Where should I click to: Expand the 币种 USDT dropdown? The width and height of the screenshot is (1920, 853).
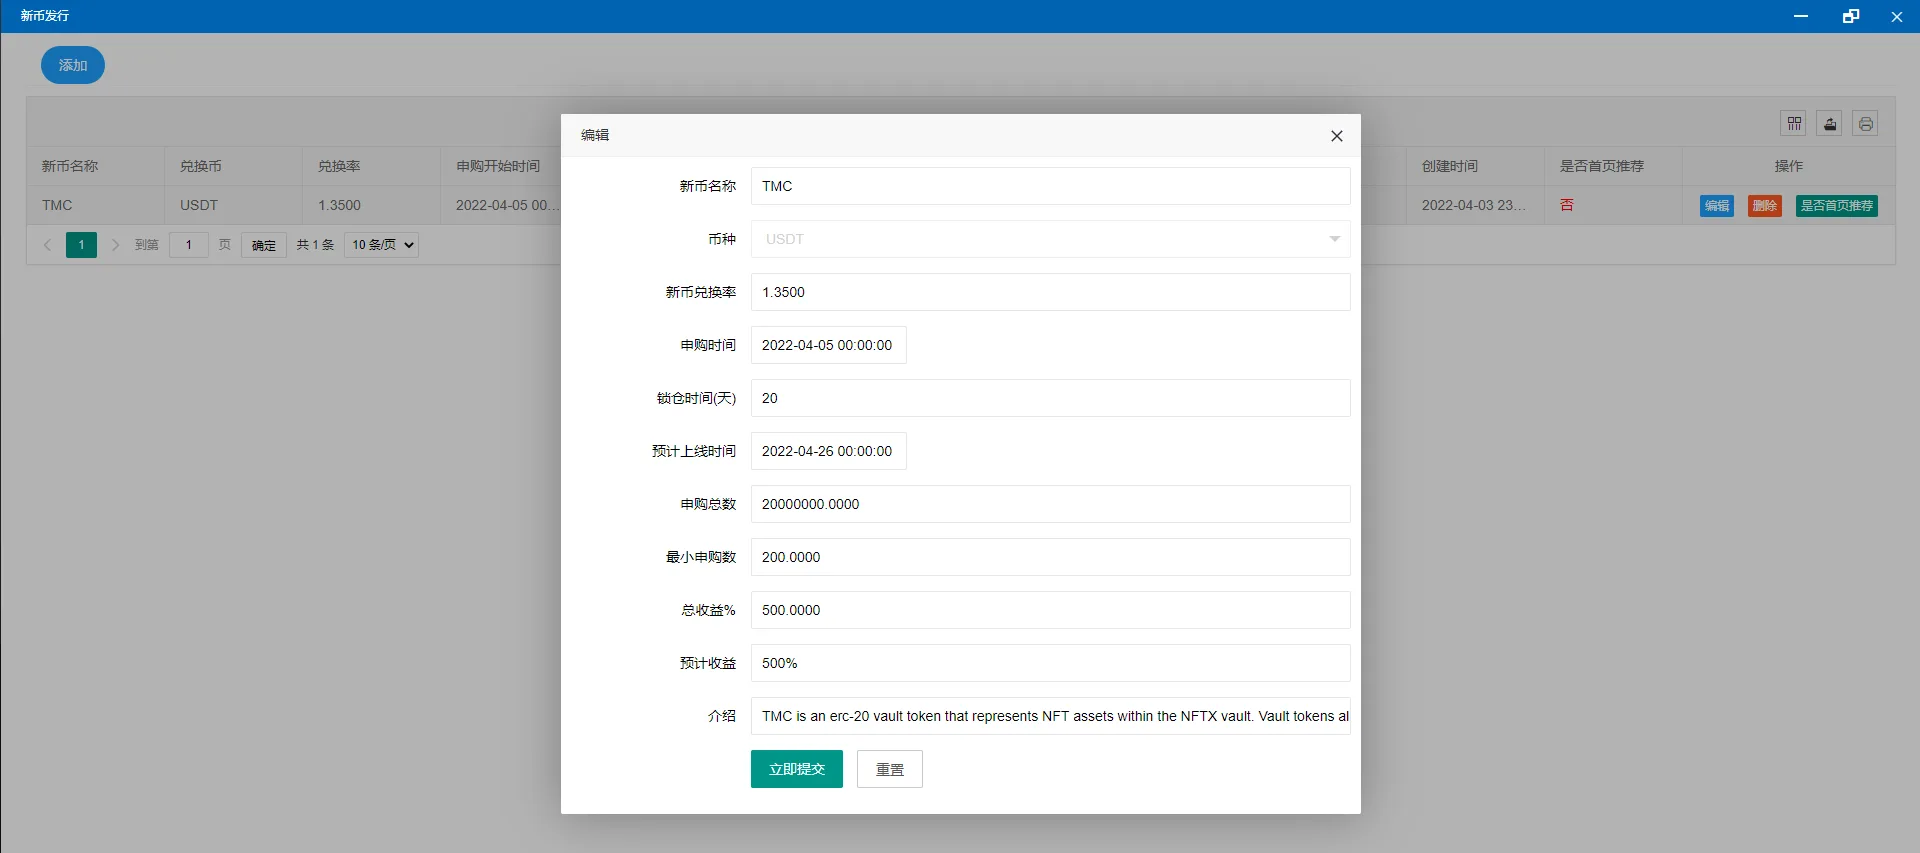1050,239
